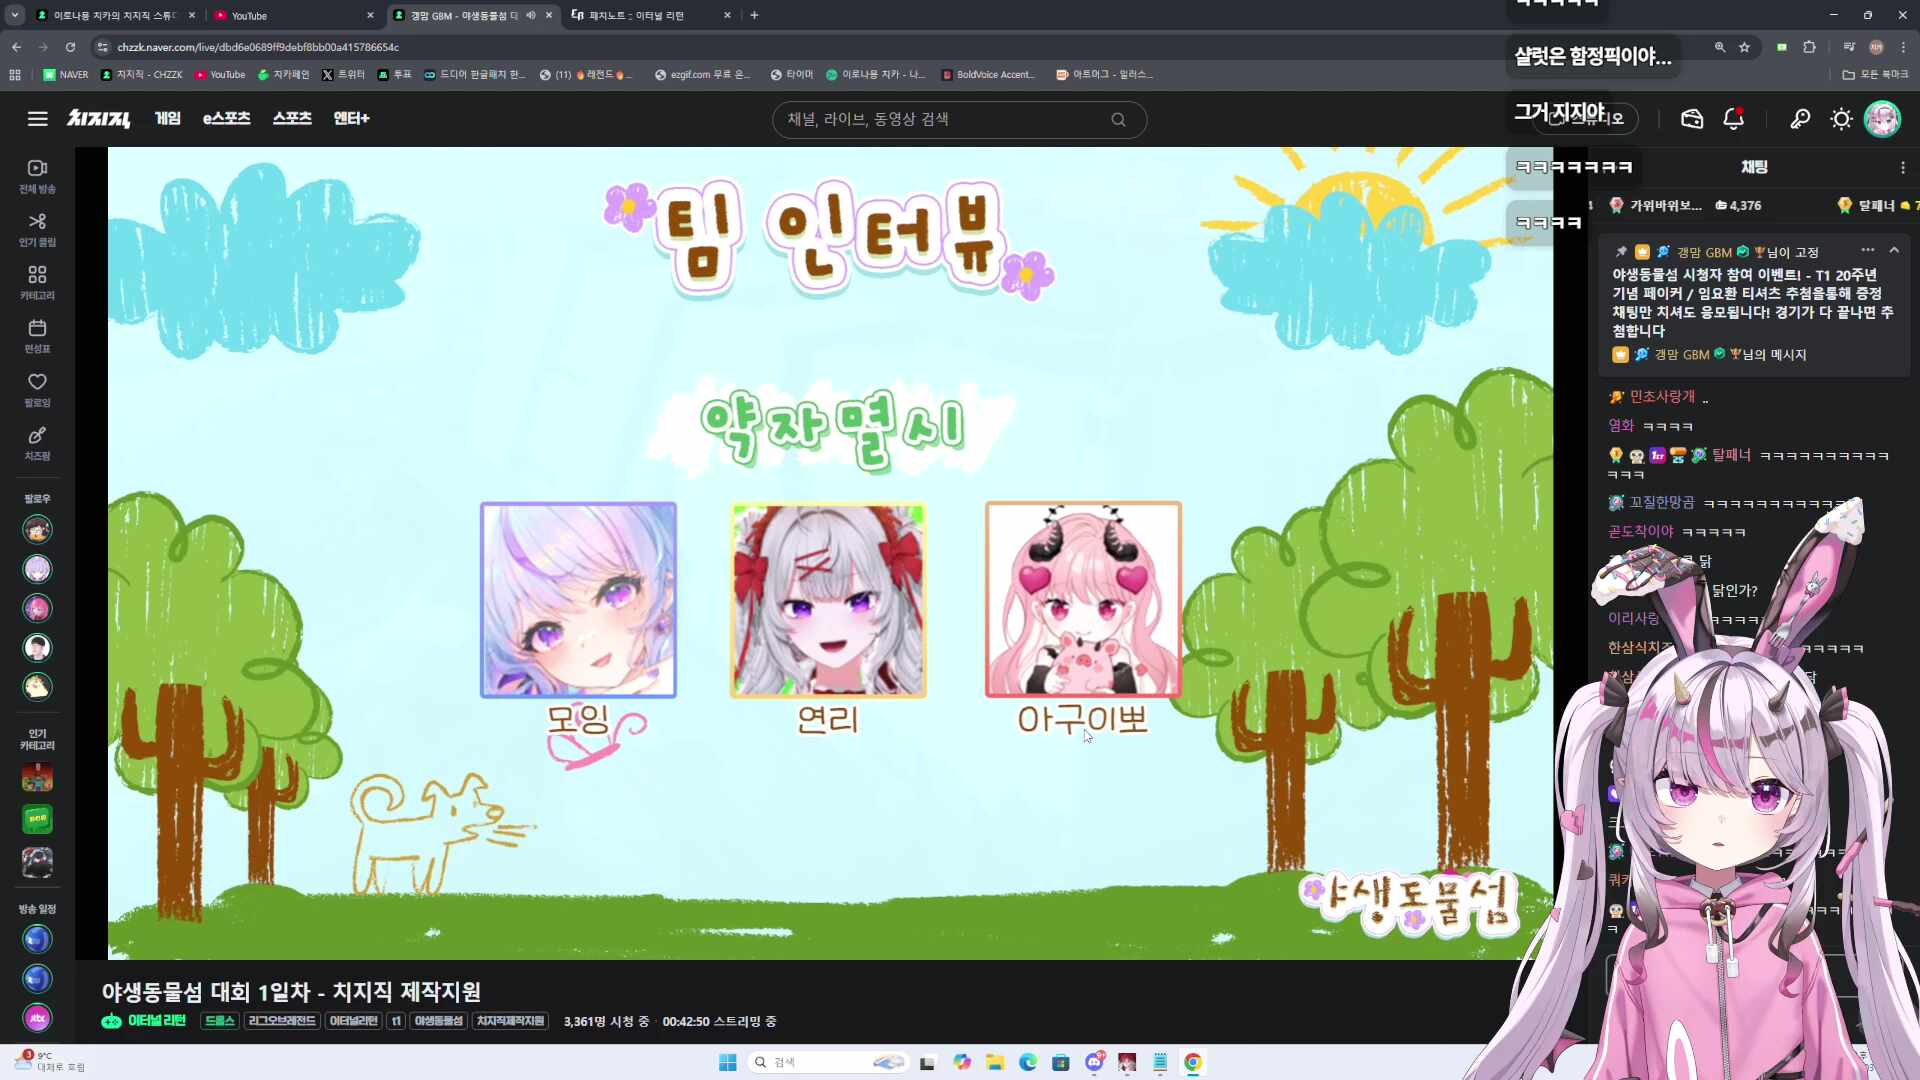Click the cheese box icon in the top bar
1920x1080 pixels.
tap(1692, 118)
